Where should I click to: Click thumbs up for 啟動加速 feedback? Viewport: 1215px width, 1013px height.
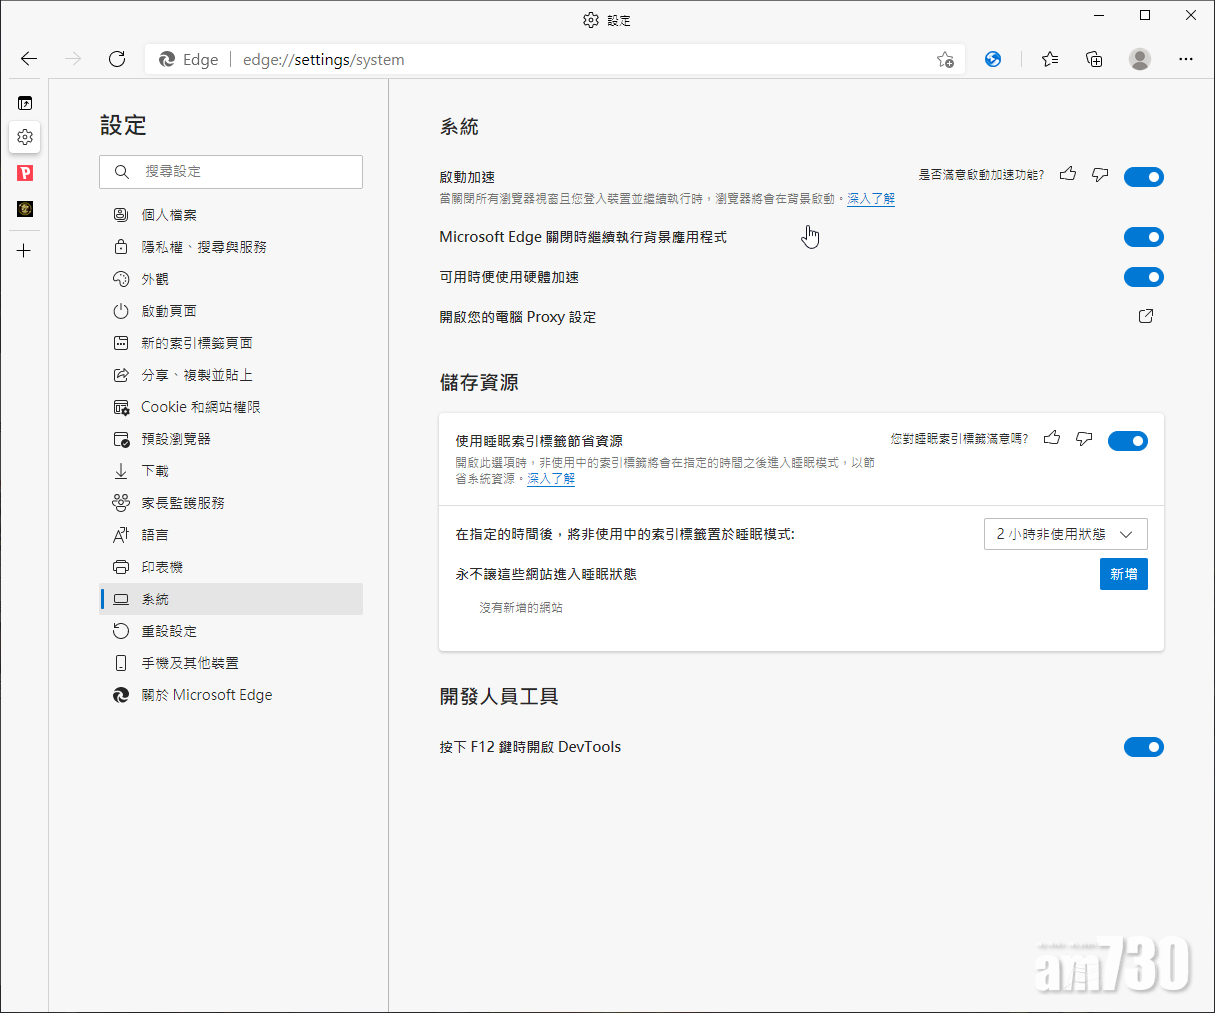pyautogui.click(x=1068, y=175)
